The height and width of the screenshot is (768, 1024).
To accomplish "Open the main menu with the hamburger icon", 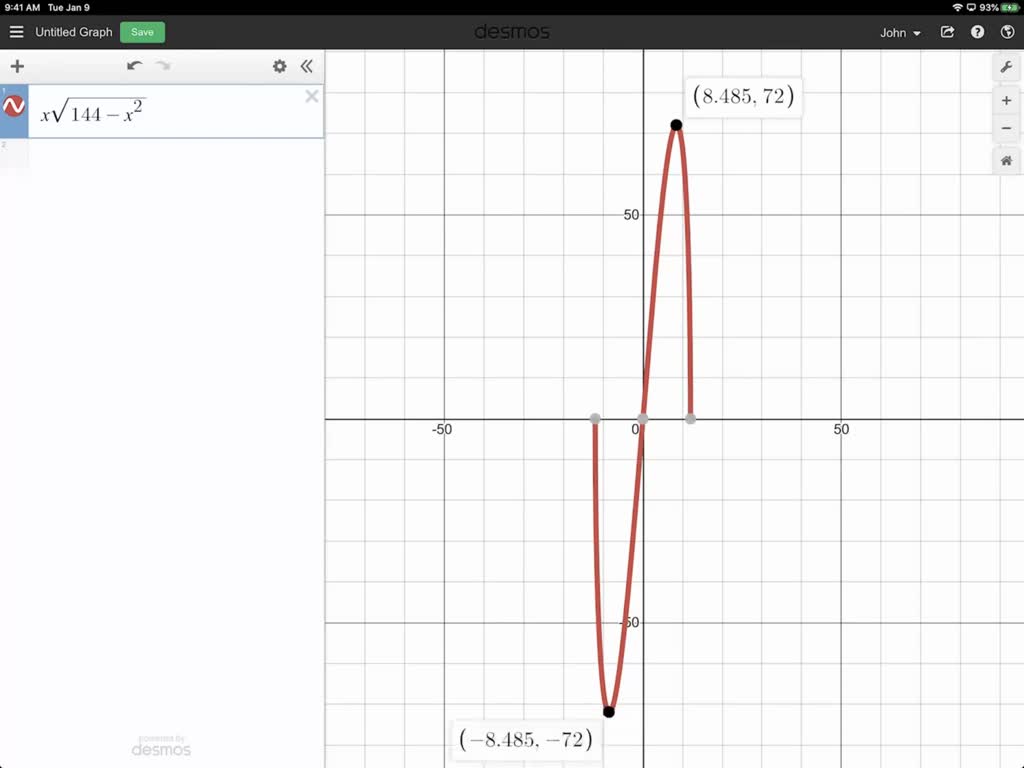I will [16, 31].
